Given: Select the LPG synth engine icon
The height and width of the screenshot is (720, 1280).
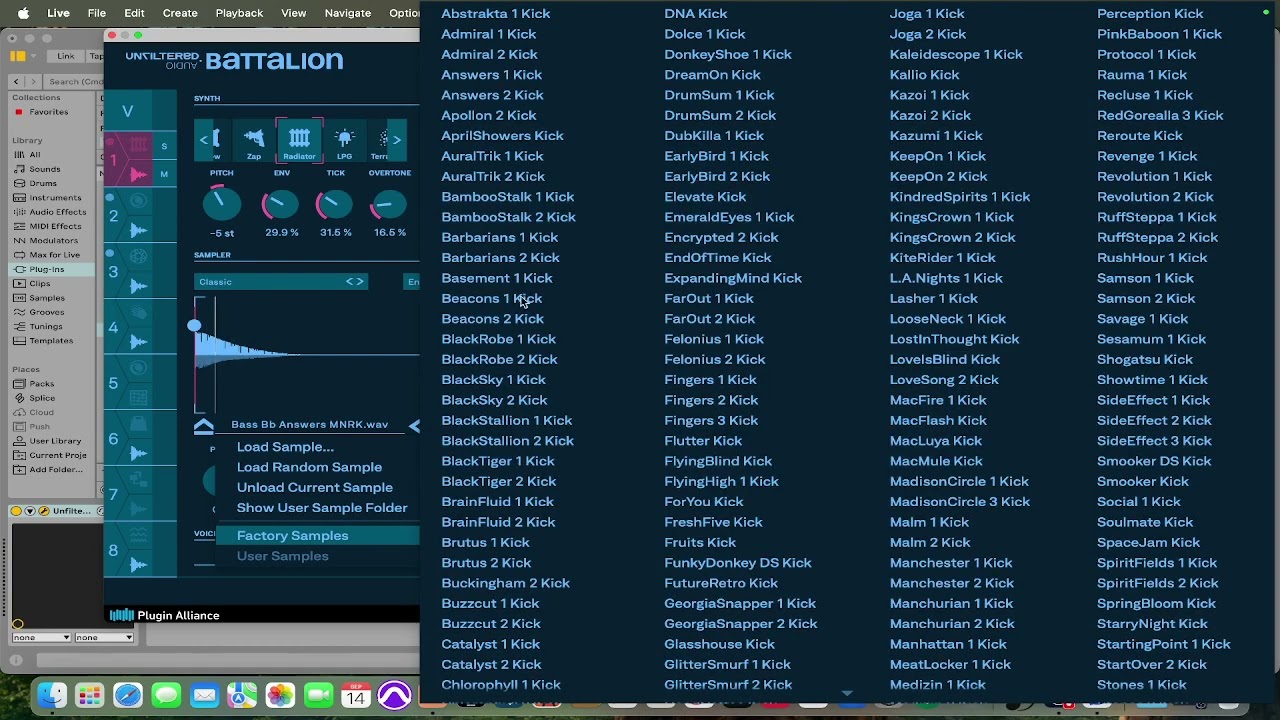Looking at the screenshot, I should (x=344, y=141).
